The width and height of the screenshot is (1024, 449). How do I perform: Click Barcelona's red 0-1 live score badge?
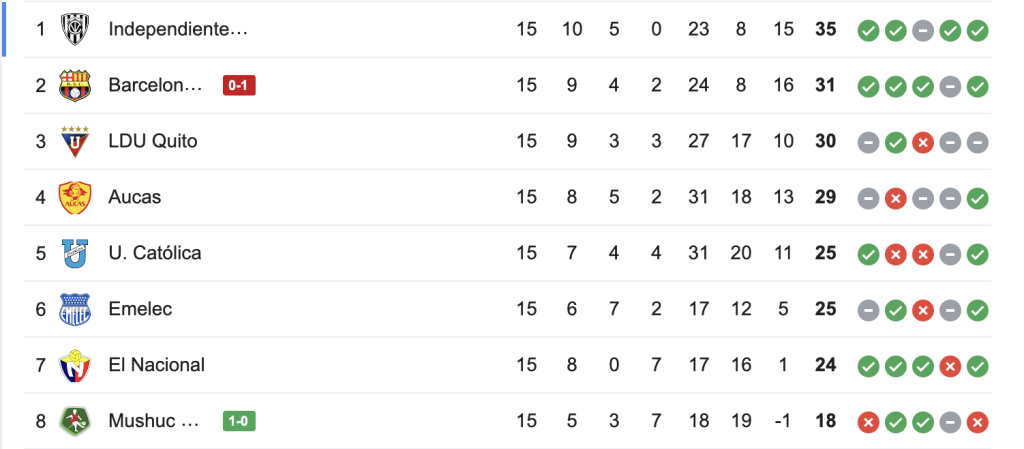pyautogui.click(x=240, y=86)
